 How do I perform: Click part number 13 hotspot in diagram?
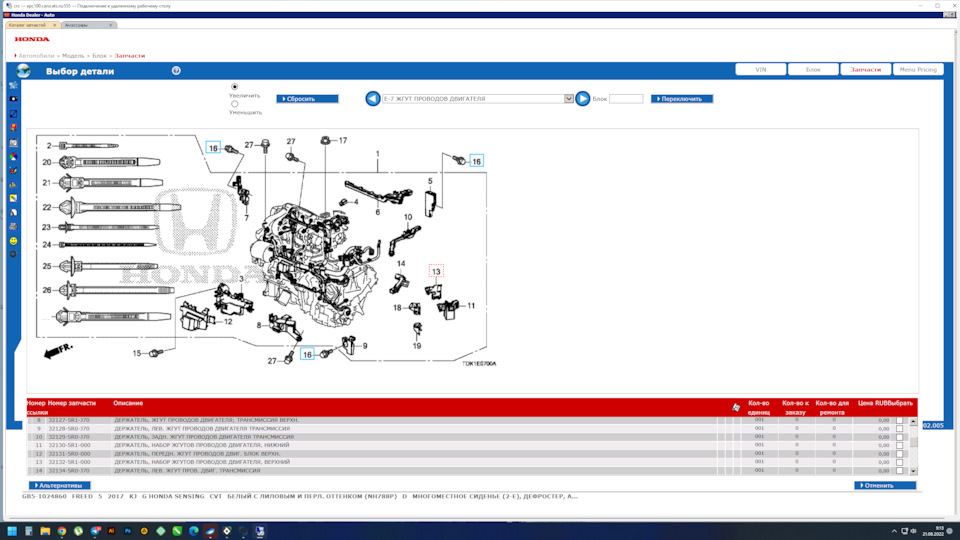[x=436, y=272]
